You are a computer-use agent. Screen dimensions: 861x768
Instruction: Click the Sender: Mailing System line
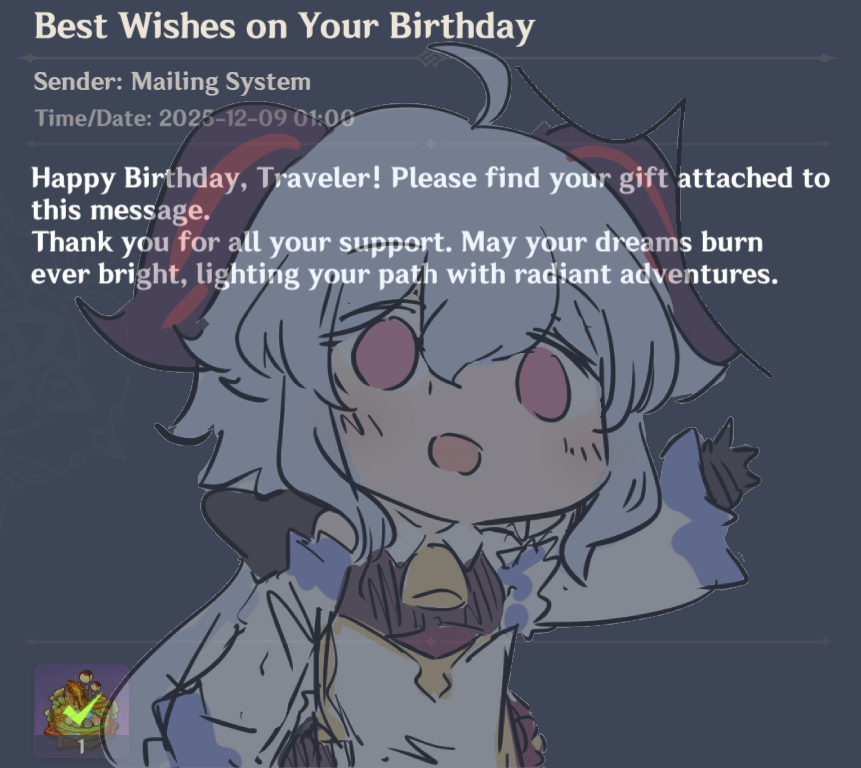(x=172, y=82)
